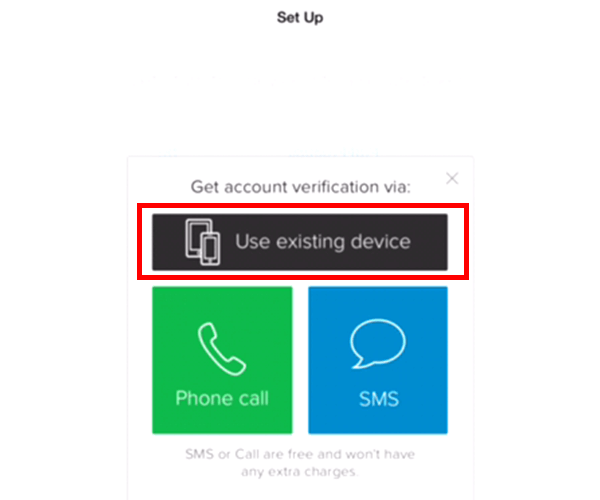Screen dimensions: 600x500
Task: Choose Use existing device option
Action: click(x=300, y=242)
